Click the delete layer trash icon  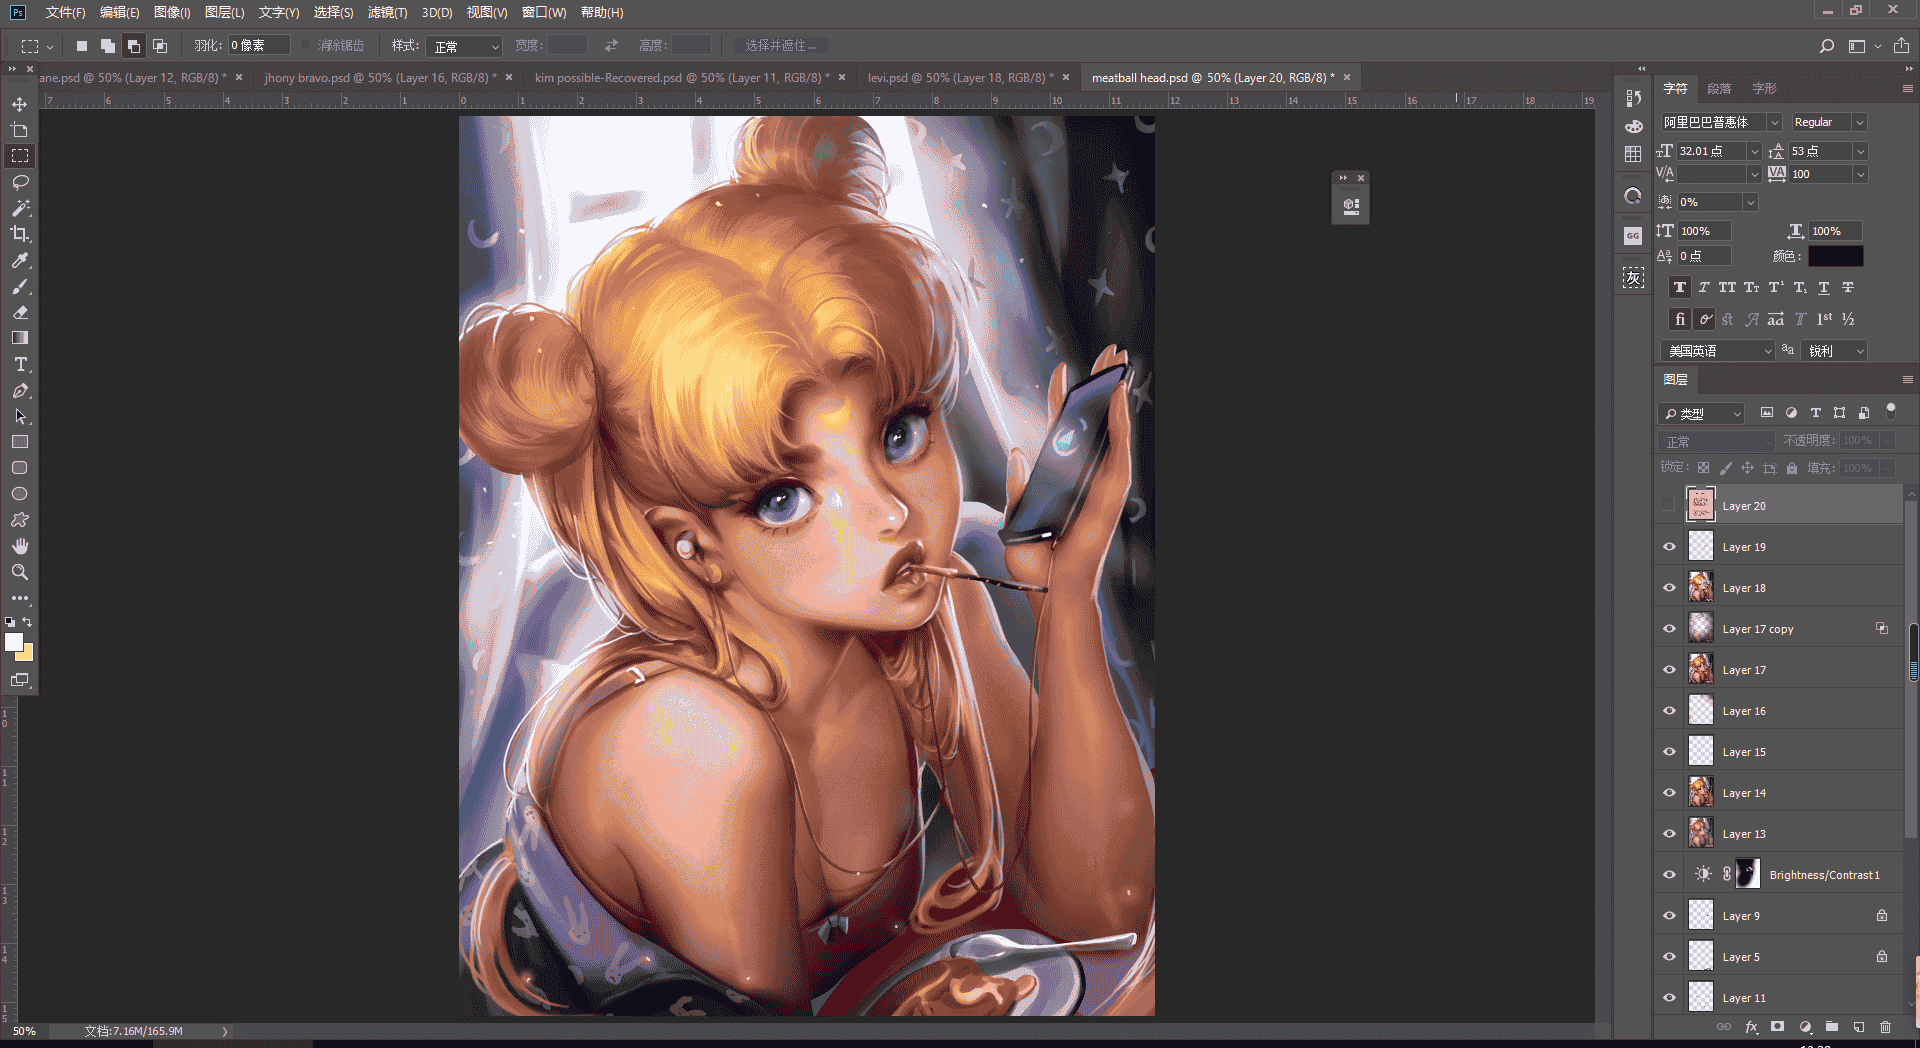pyautogui.click(x=1885, y=1027)
